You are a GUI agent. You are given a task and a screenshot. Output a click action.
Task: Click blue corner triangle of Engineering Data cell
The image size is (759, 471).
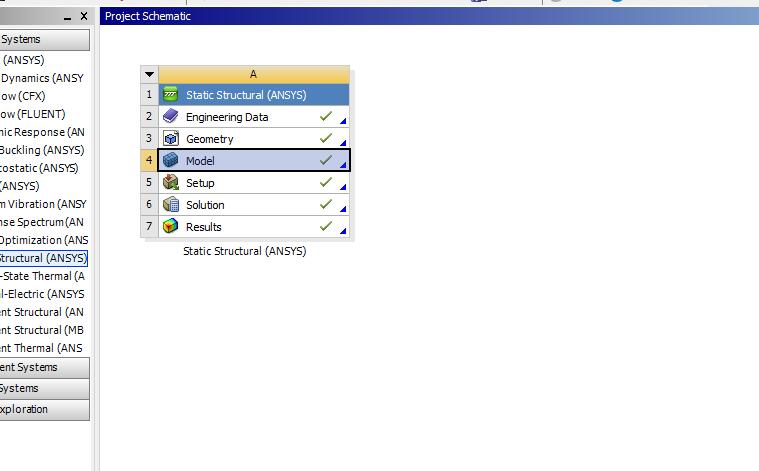coord(343,121)
